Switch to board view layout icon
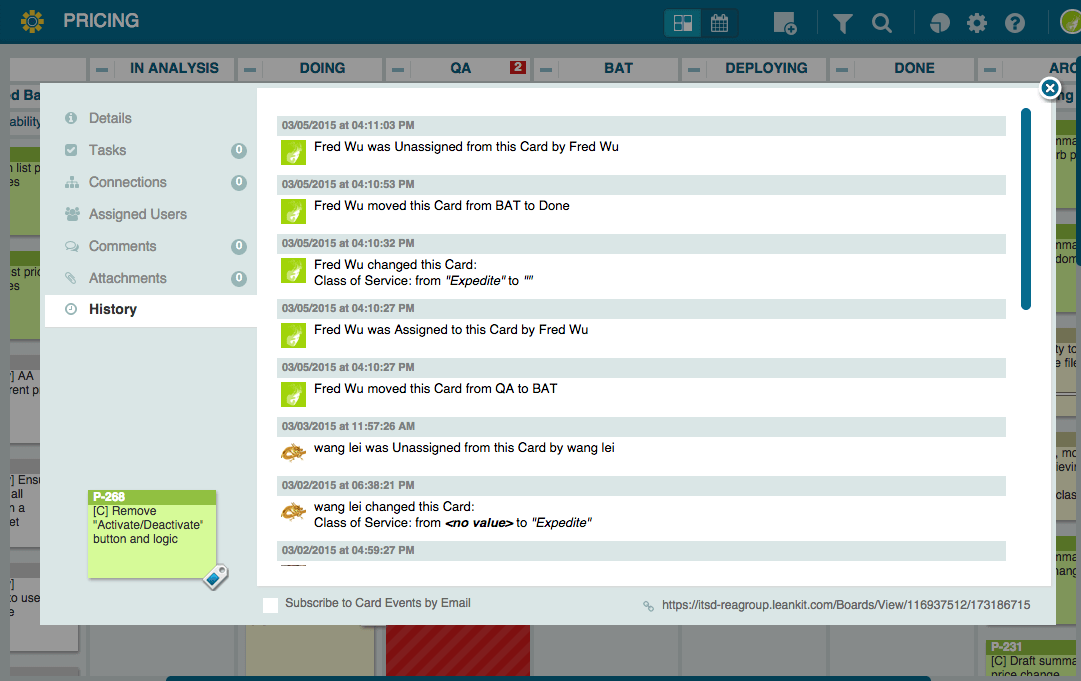1081x681 pixels. 684,23
